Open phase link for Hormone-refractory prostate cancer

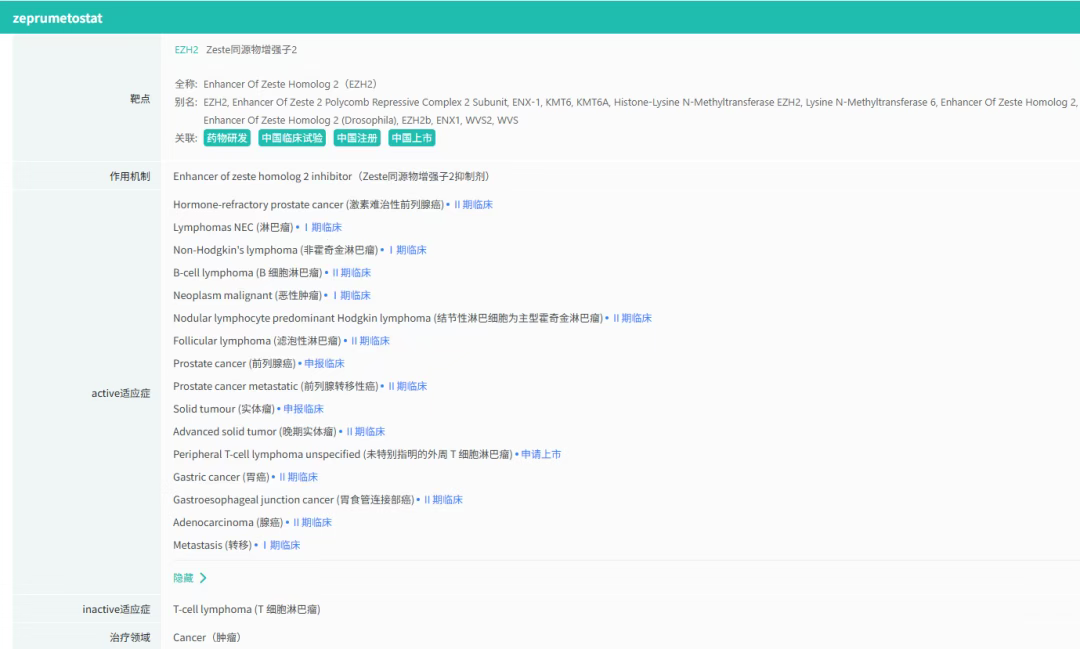click(473, 204)
